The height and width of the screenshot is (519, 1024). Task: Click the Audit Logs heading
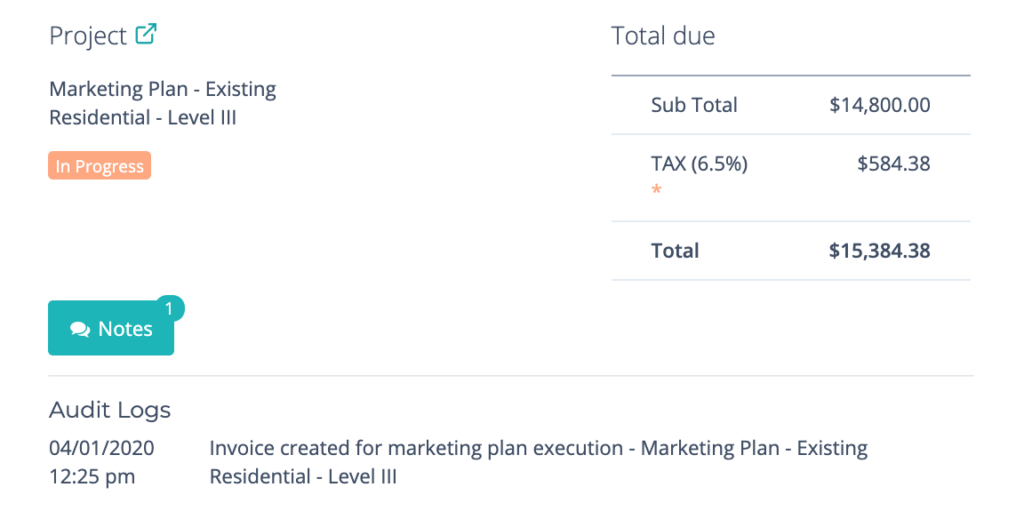coord(110,410)
